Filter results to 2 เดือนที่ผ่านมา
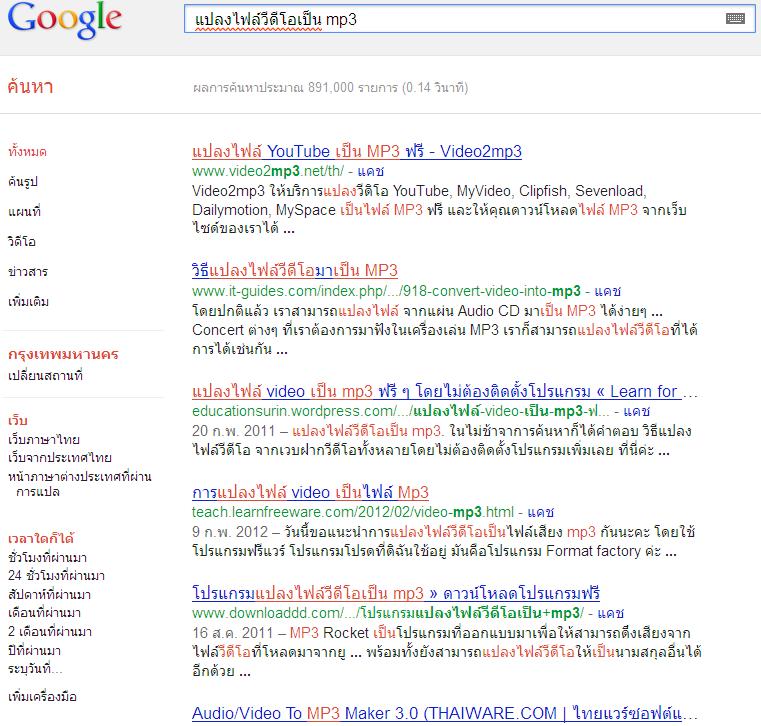Screen dimensions: 761x726 click(50, 632)
